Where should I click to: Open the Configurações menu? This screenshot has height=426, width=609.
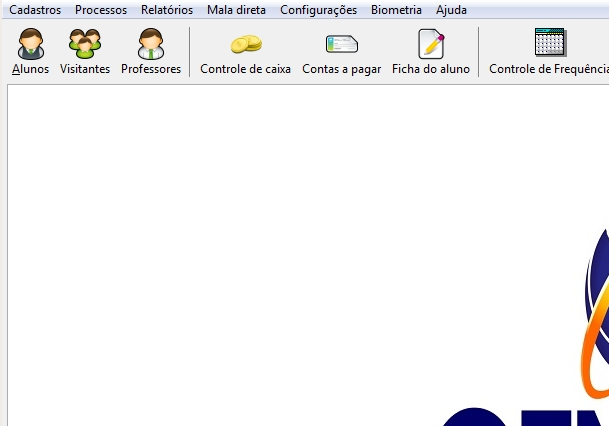pos(318,10)
